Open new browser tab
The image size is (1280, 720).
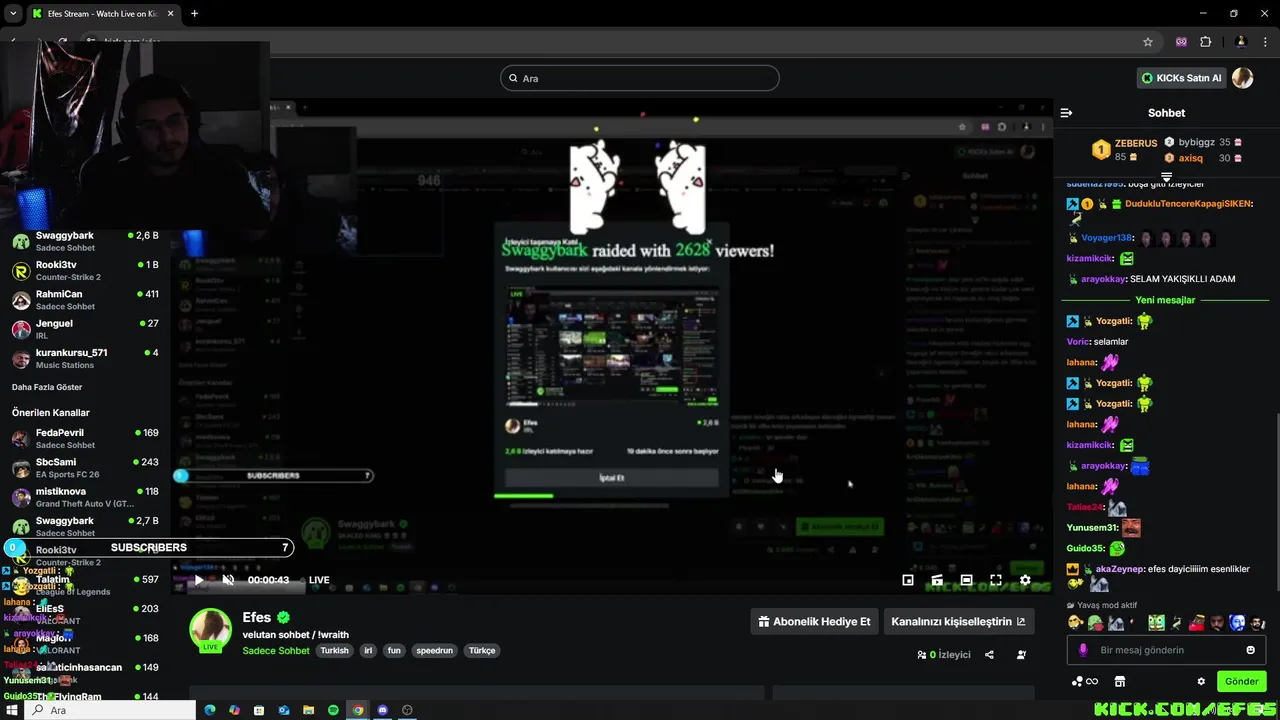(x=194, y=13)
